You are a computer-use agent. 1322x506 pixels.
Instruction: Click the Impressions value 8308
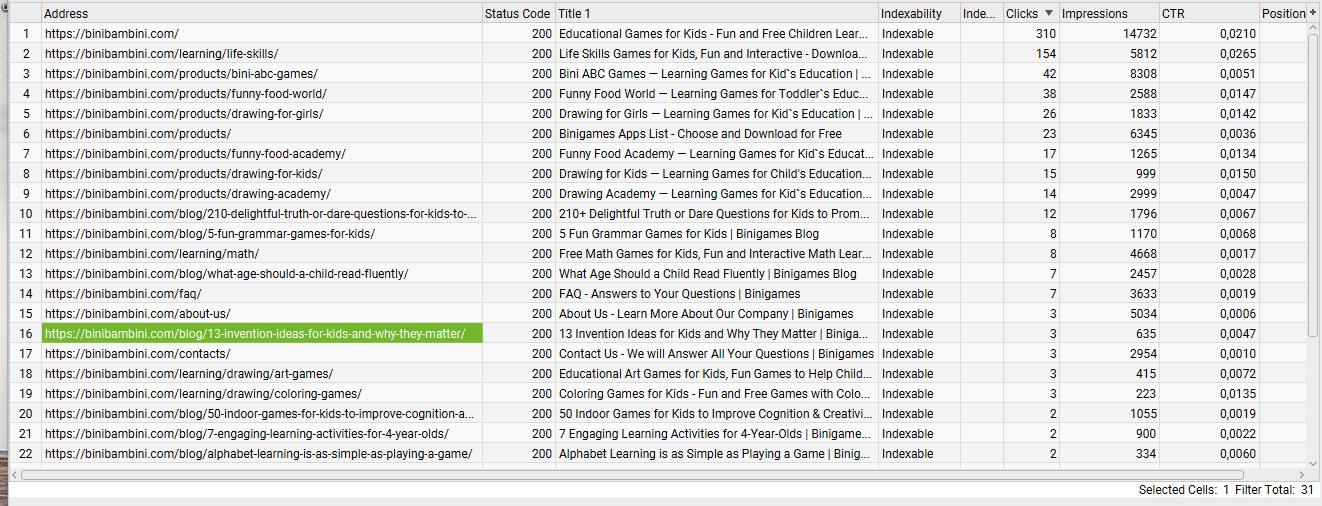[1143, 74]
